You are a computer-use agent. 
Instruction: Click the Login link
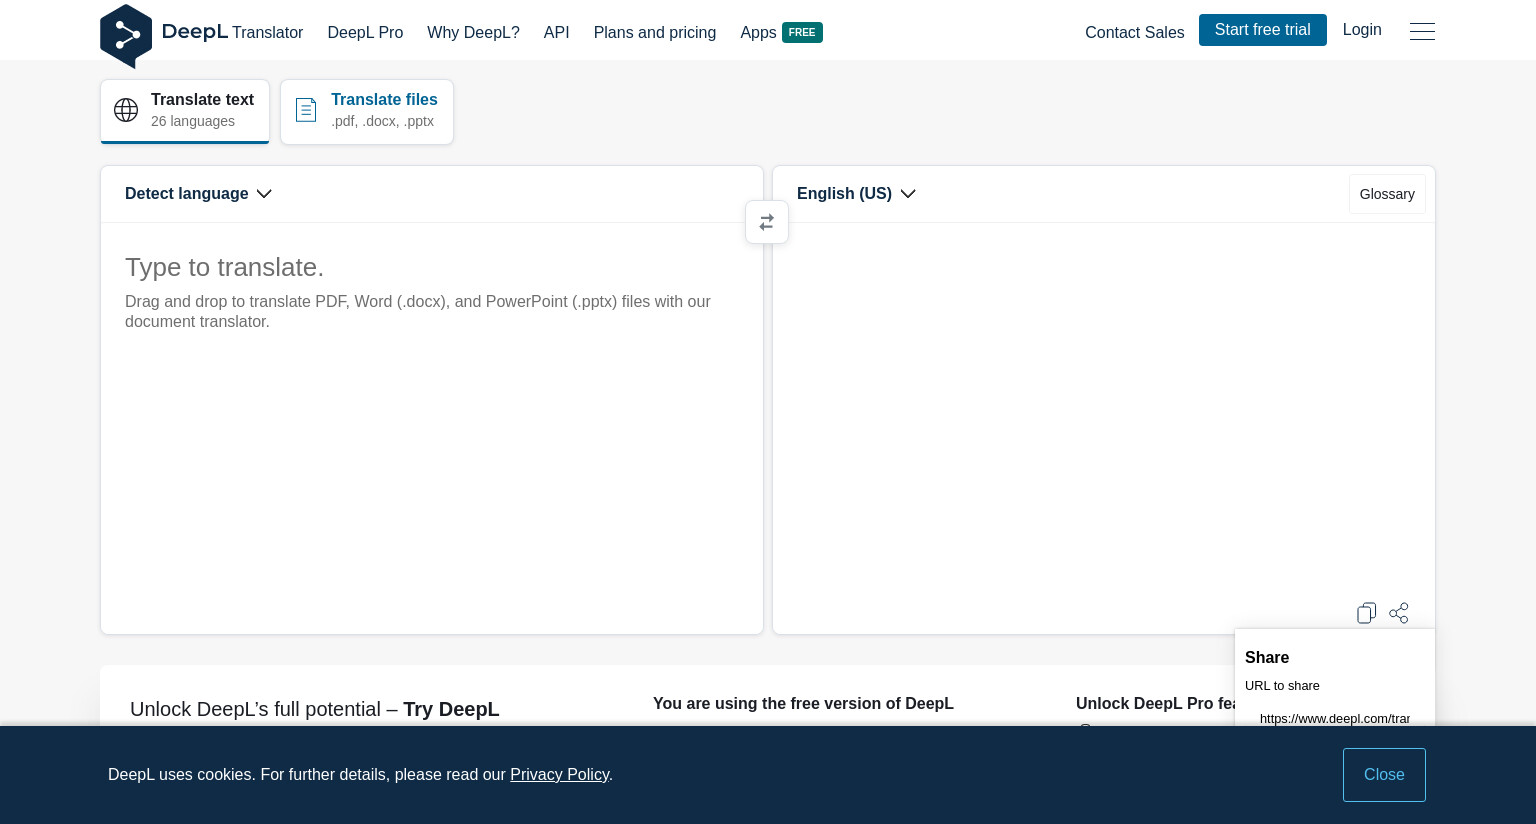pyautogui.click(x=1362, y=30)
